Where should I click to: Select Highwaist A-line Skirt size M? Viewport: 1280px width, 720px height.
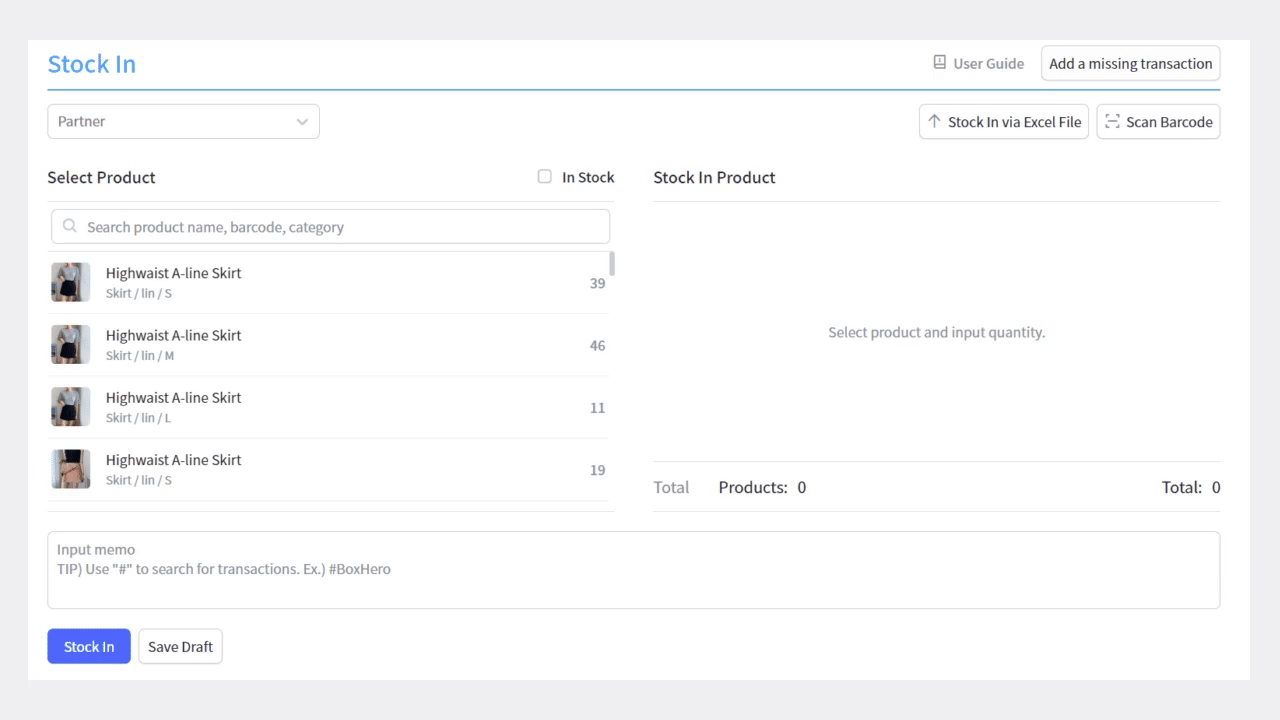[174, 344]
